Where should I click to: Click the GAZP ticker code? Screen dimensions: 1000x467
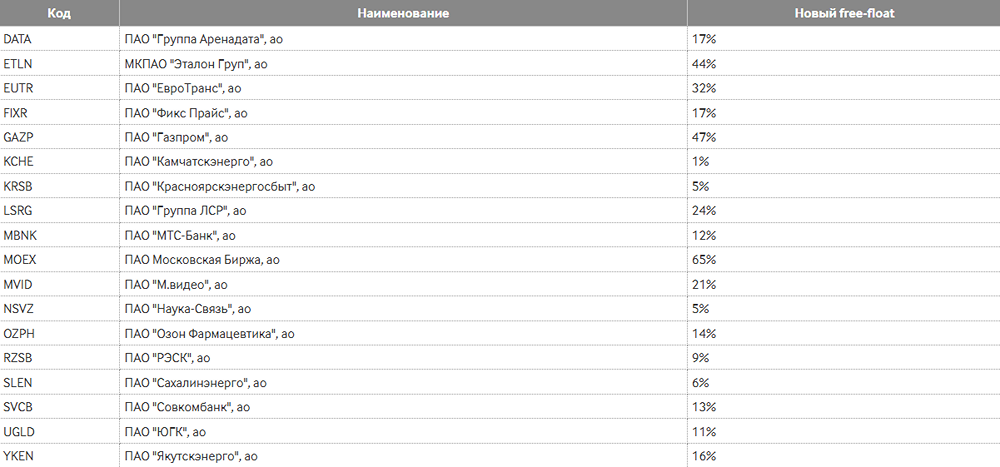19,137
